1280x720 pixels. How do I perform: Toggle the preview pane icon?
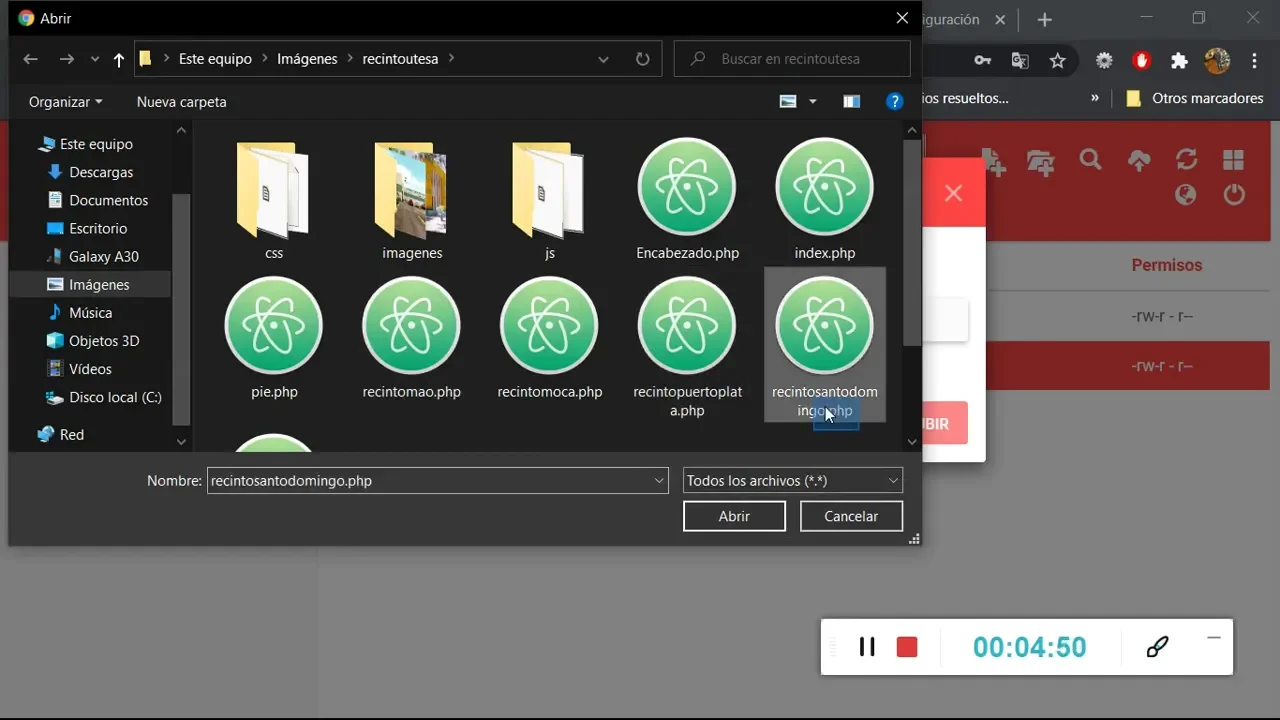tap(851, 101)
